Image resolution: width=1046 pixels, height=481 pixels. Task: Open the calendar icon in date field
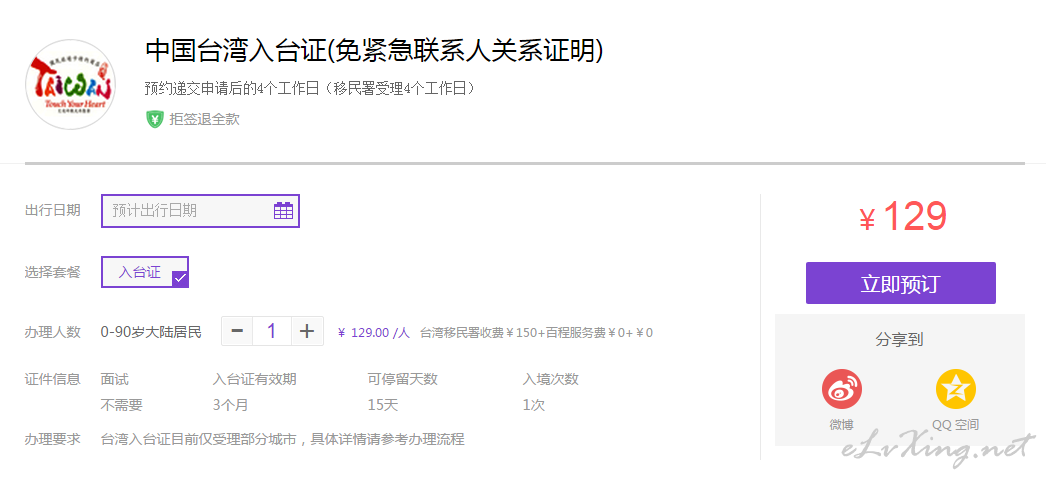[284, 211]
